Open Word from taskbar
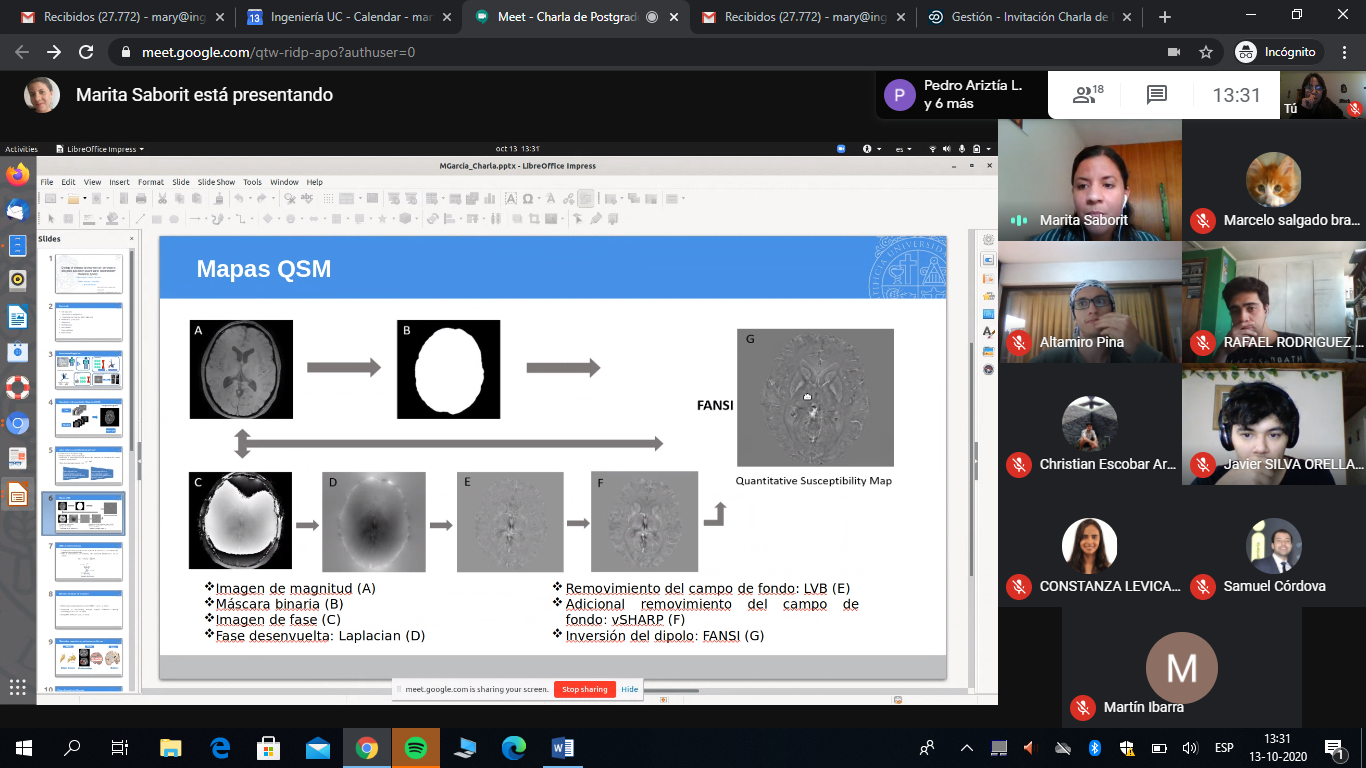The width and height of the screenshot is (1366, 768). 562,747
